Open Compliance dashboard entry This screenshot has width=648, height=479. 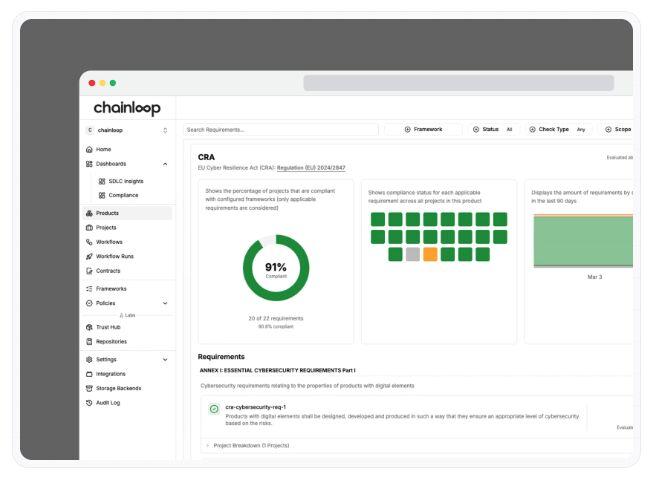[124, 195]
